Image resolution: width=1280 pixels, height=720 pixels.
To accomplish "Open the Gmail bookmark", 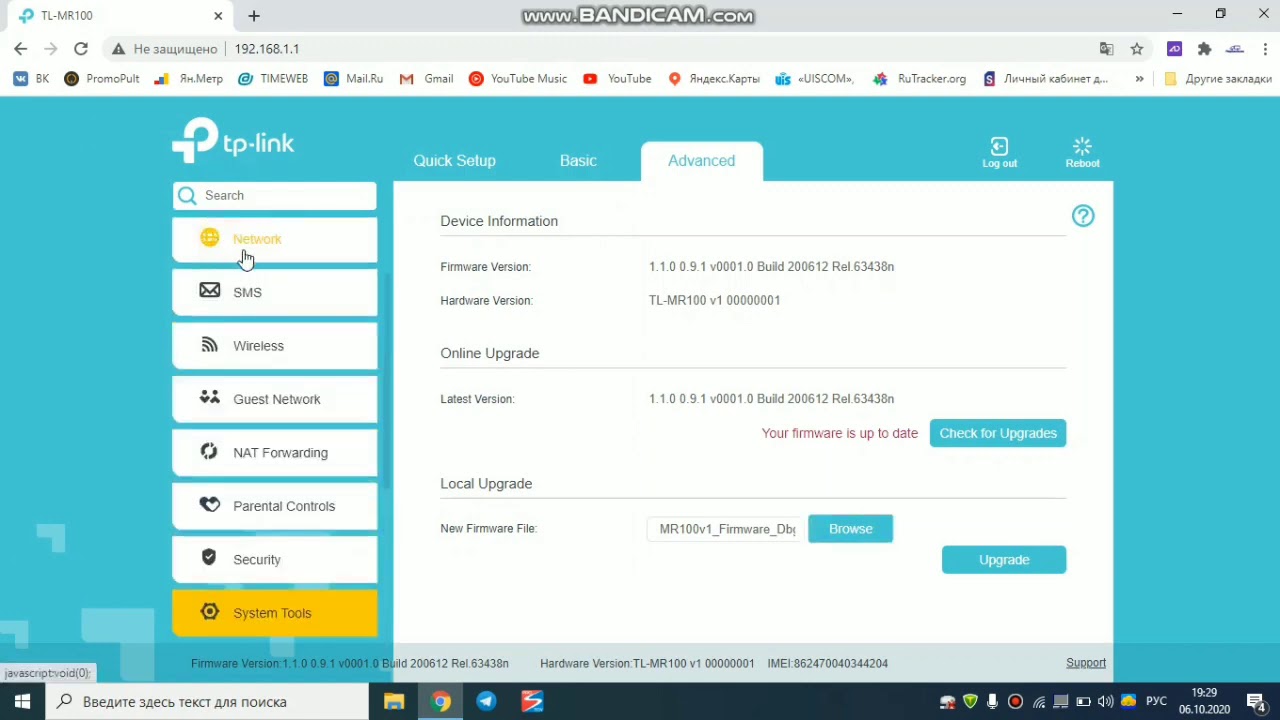I will [x=427, y=79].
